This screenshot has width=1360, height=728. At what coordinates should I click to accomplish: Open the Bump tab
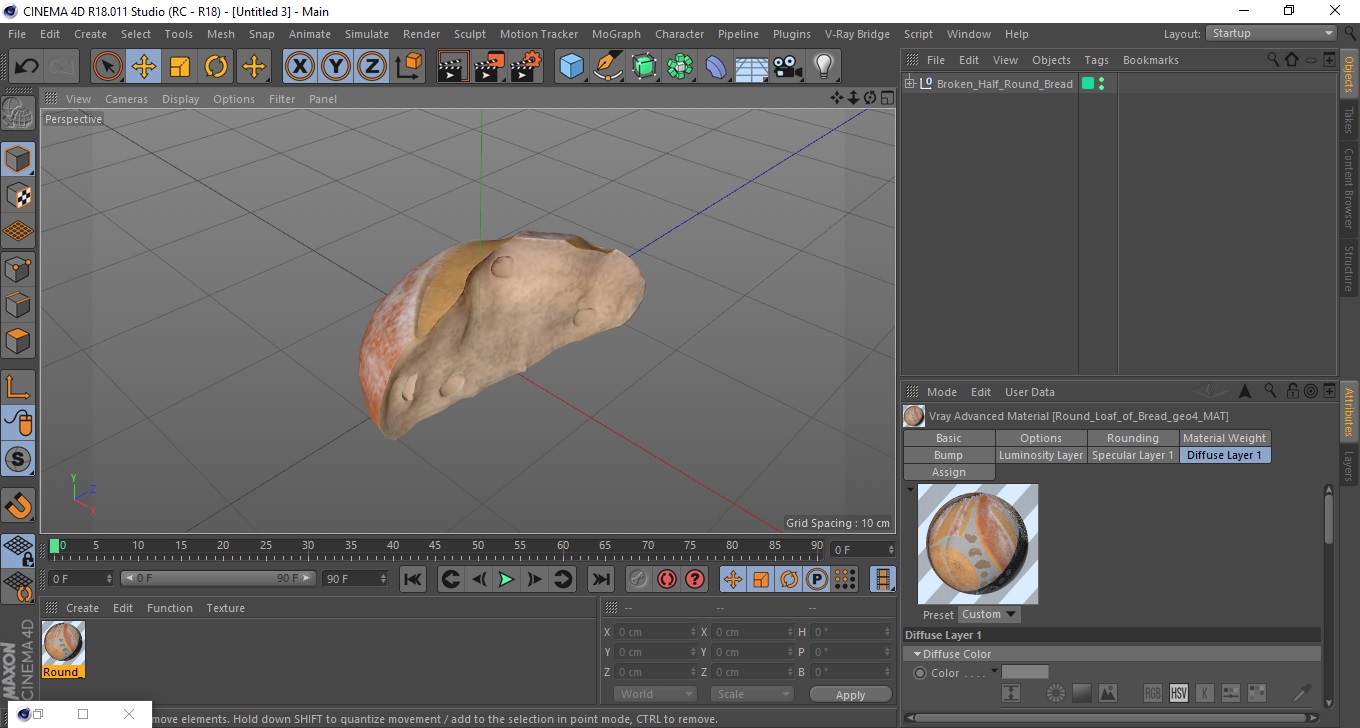tap(948, 455)
